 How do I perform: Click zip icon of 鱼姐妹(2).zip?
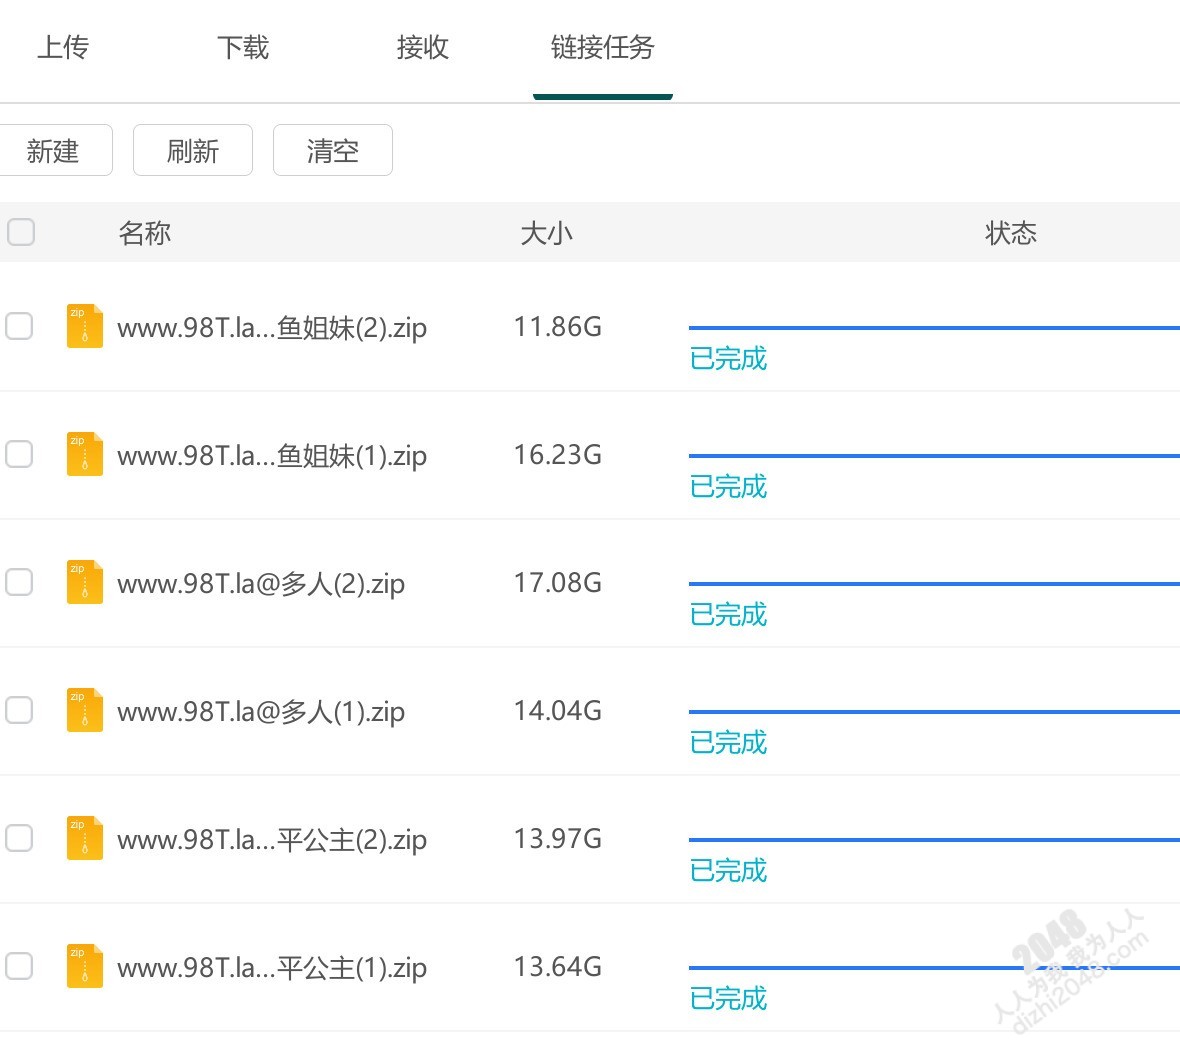click(x=84, y=326)
